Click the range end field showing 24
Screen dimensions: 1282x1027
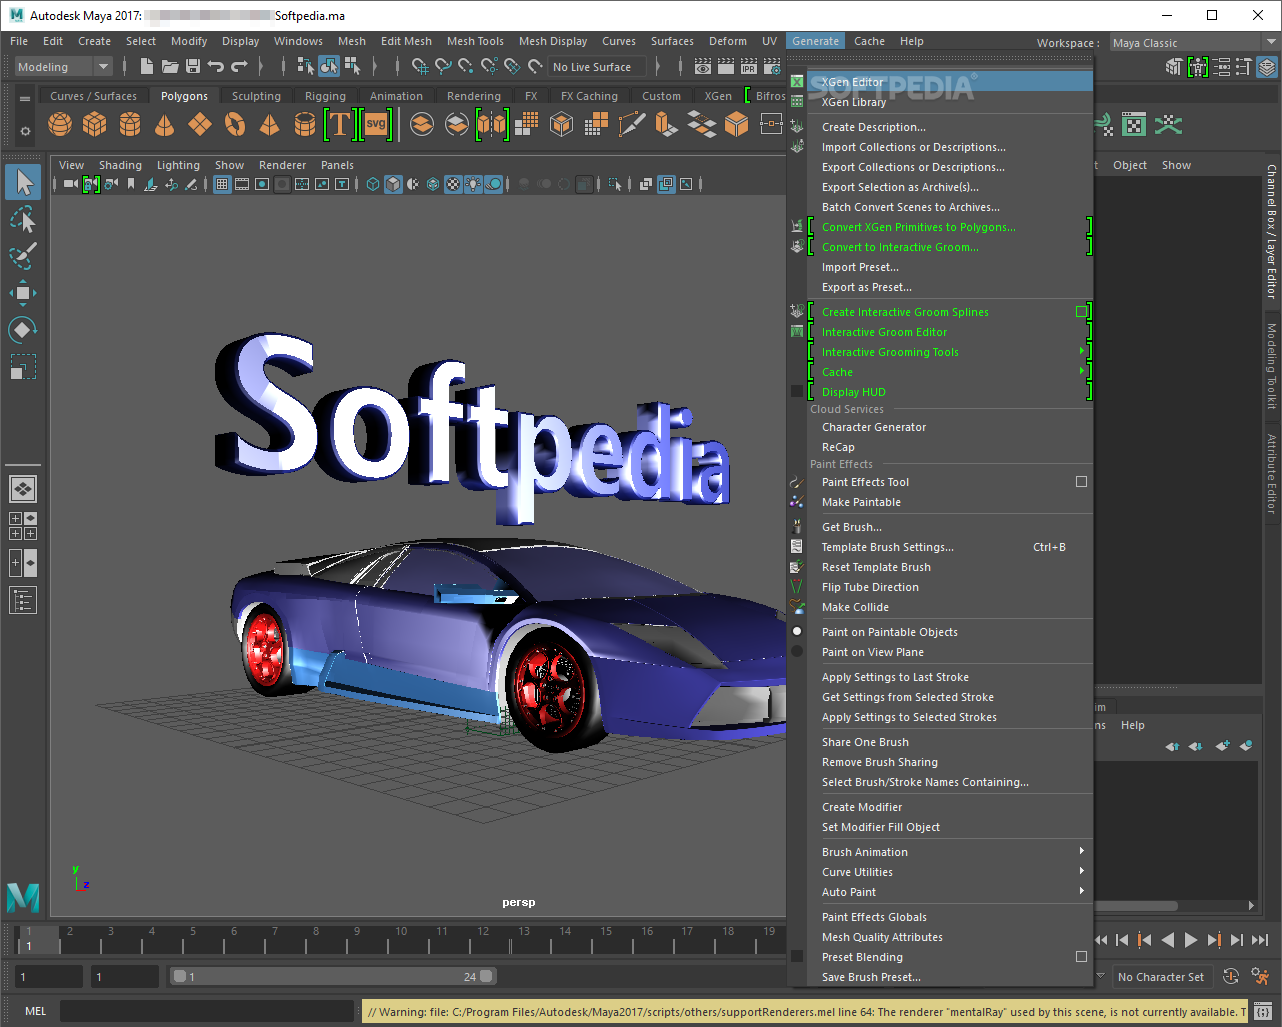470,976
